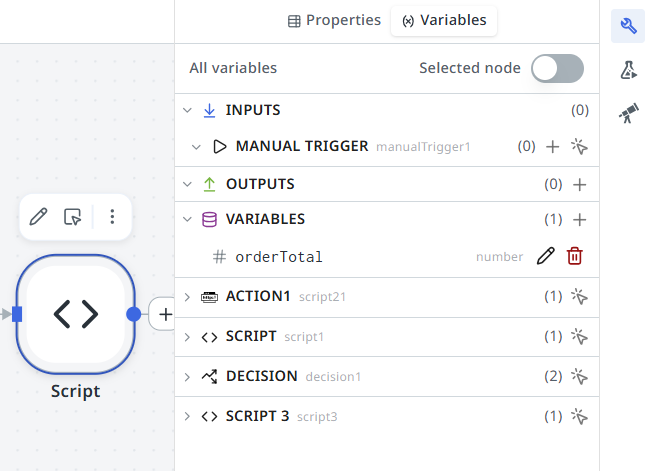Click the select-node cursor icon above Script node

pyautogui.click(x=72, y=216)
